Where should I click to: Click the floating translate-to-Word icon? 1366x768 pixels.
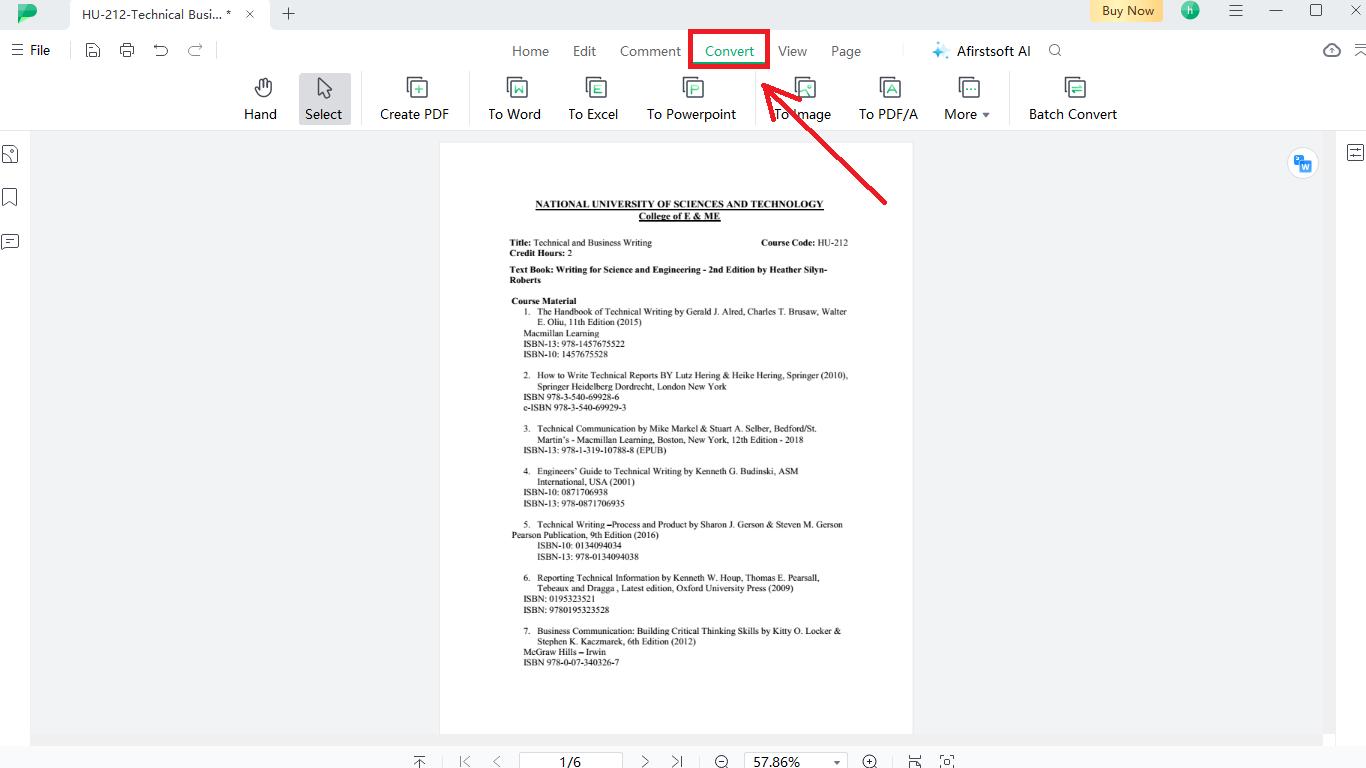pyautogui.click(x=1302, y=163)
